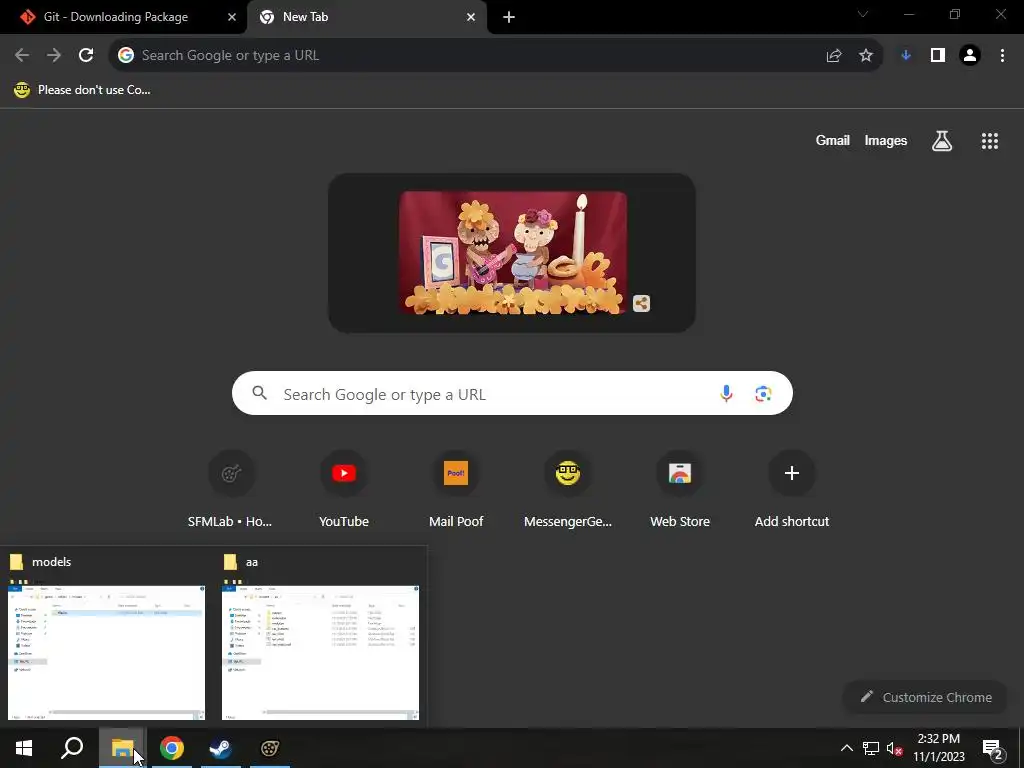
Task: Search by image with Google Lens
Action: coord(763,394)
